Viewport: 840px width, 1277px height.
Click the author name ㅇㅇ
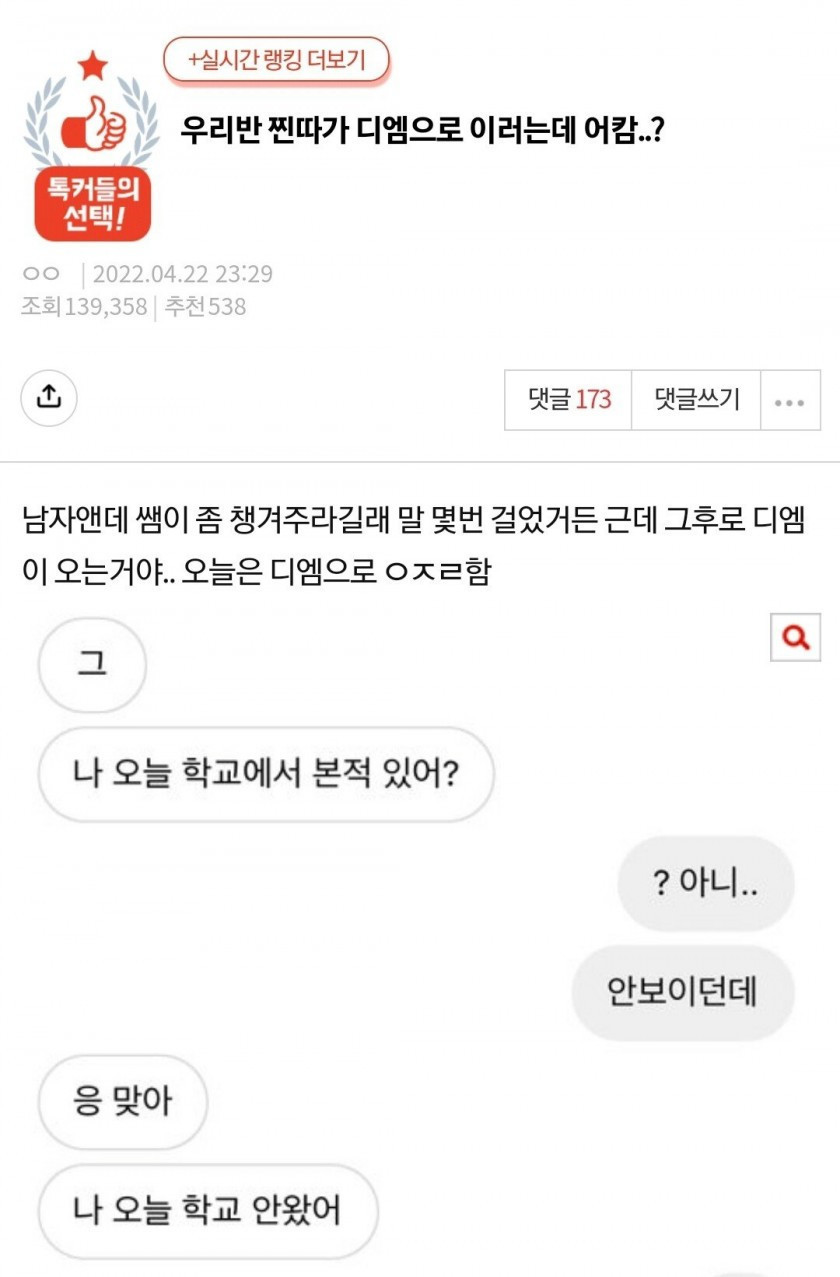tap(41, 274)
